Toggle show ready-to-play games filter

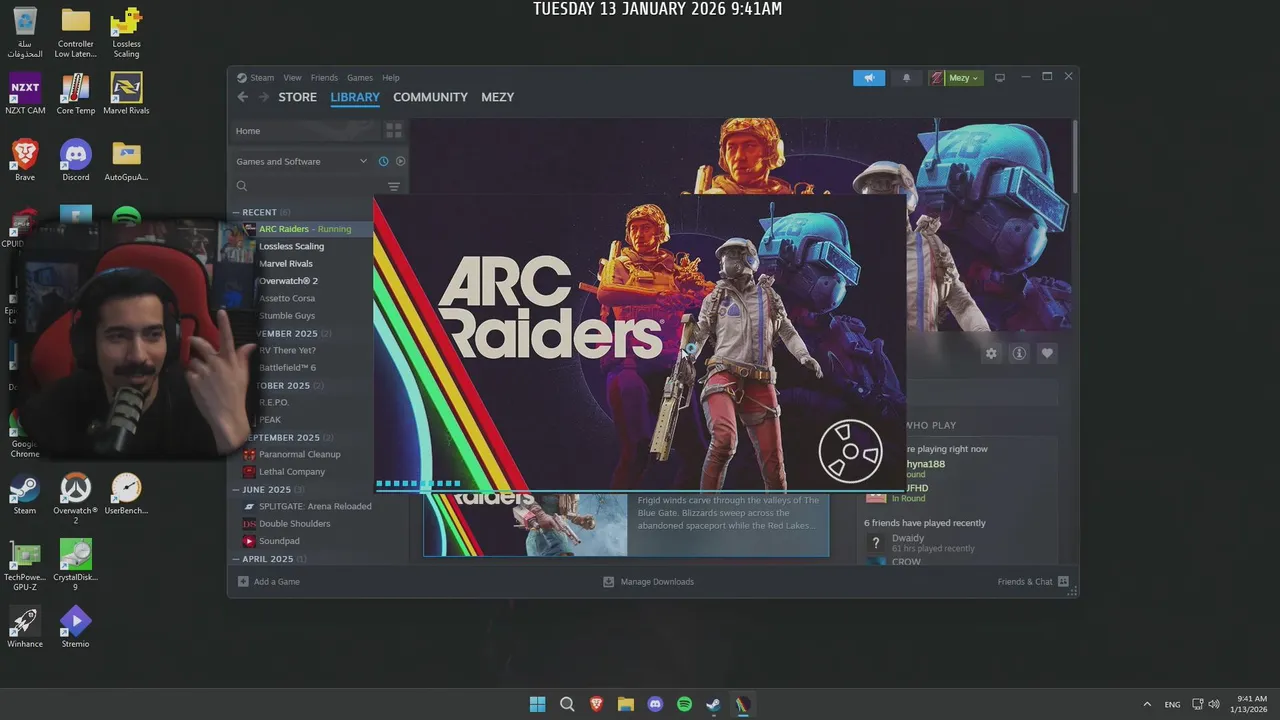pos(401,161)
